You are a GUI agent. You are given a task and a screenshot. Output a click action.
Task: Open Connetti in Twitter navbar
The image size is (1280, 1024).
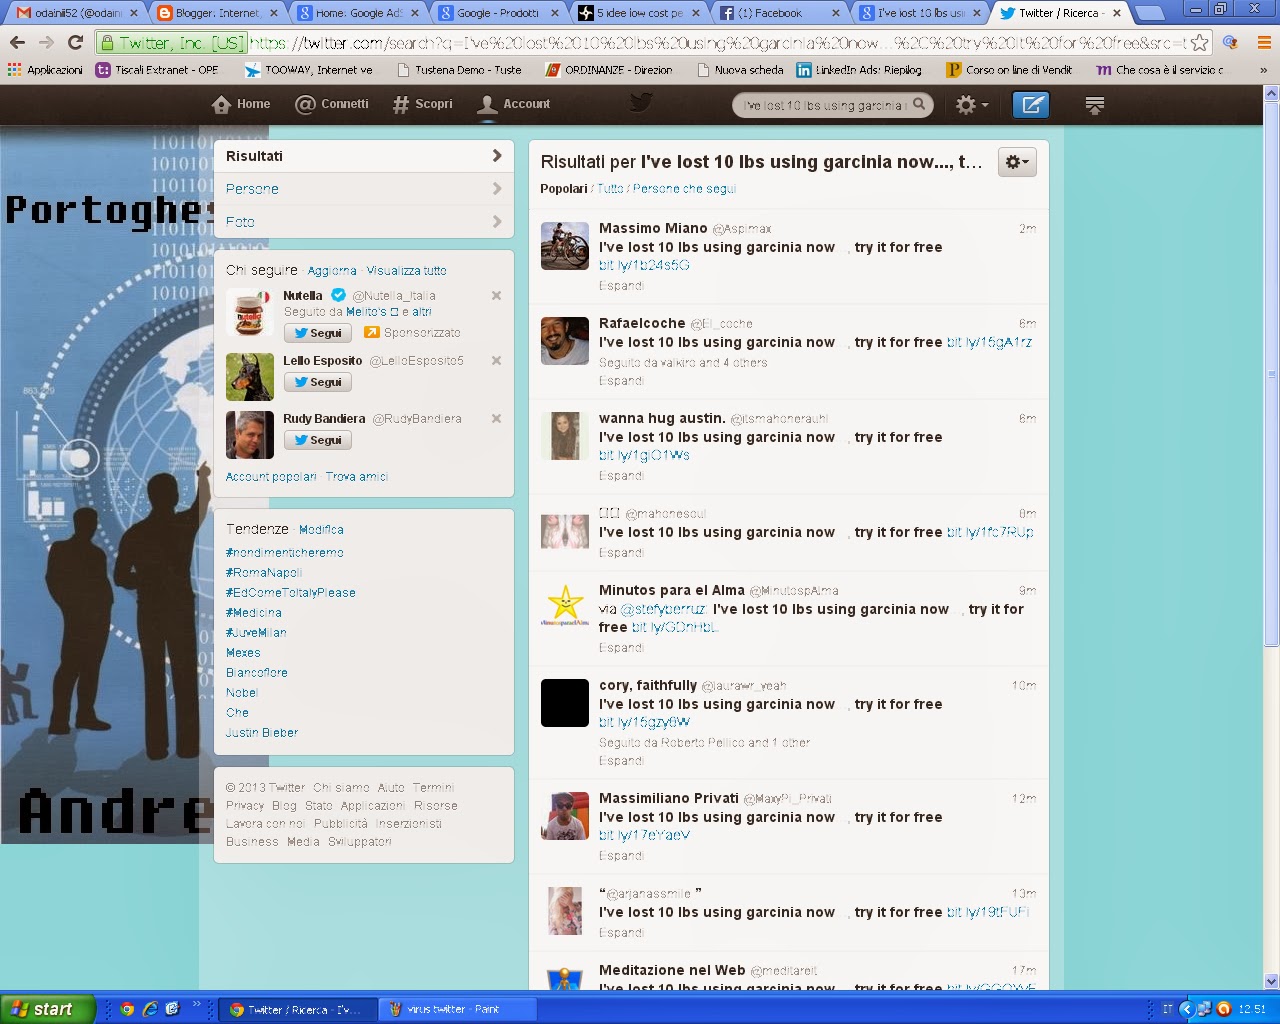tap(332, 104)
